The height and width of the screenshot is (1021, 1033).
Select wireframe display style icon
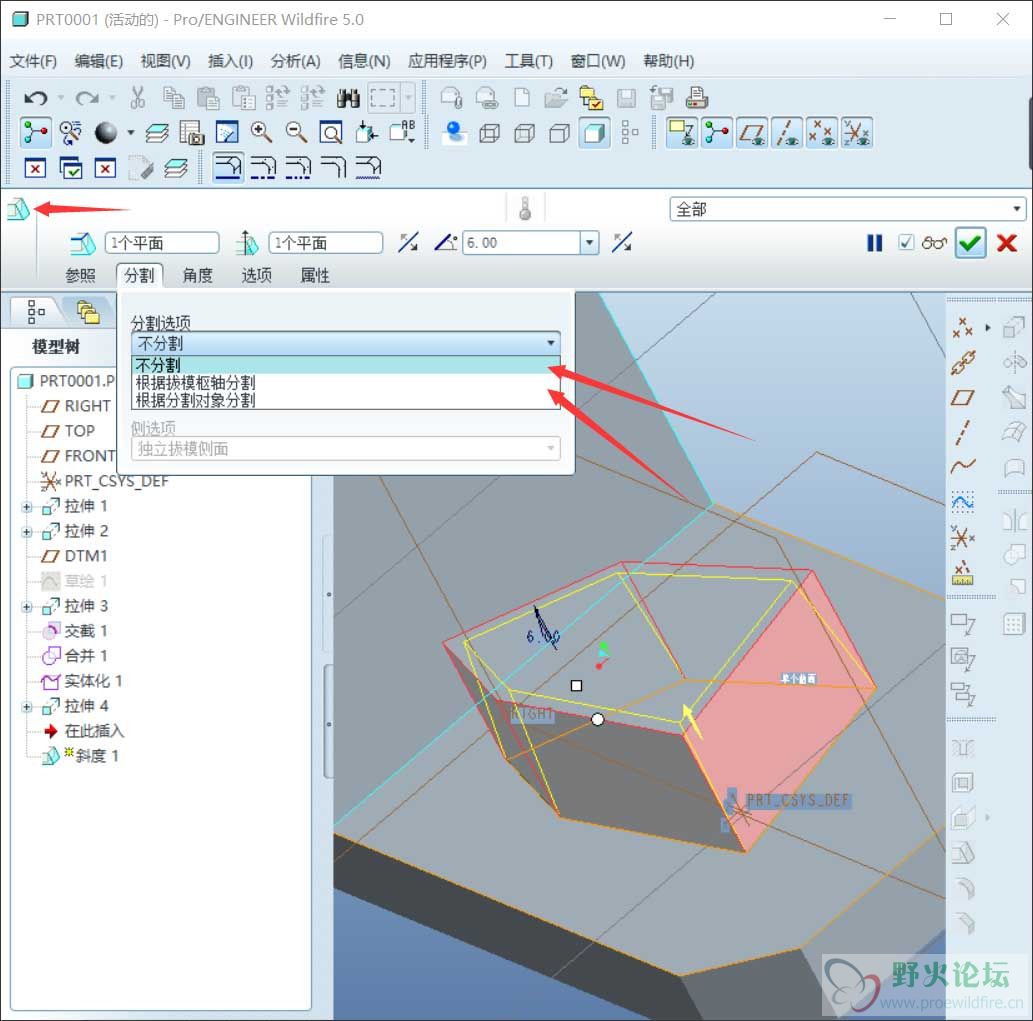coord(489,134)
